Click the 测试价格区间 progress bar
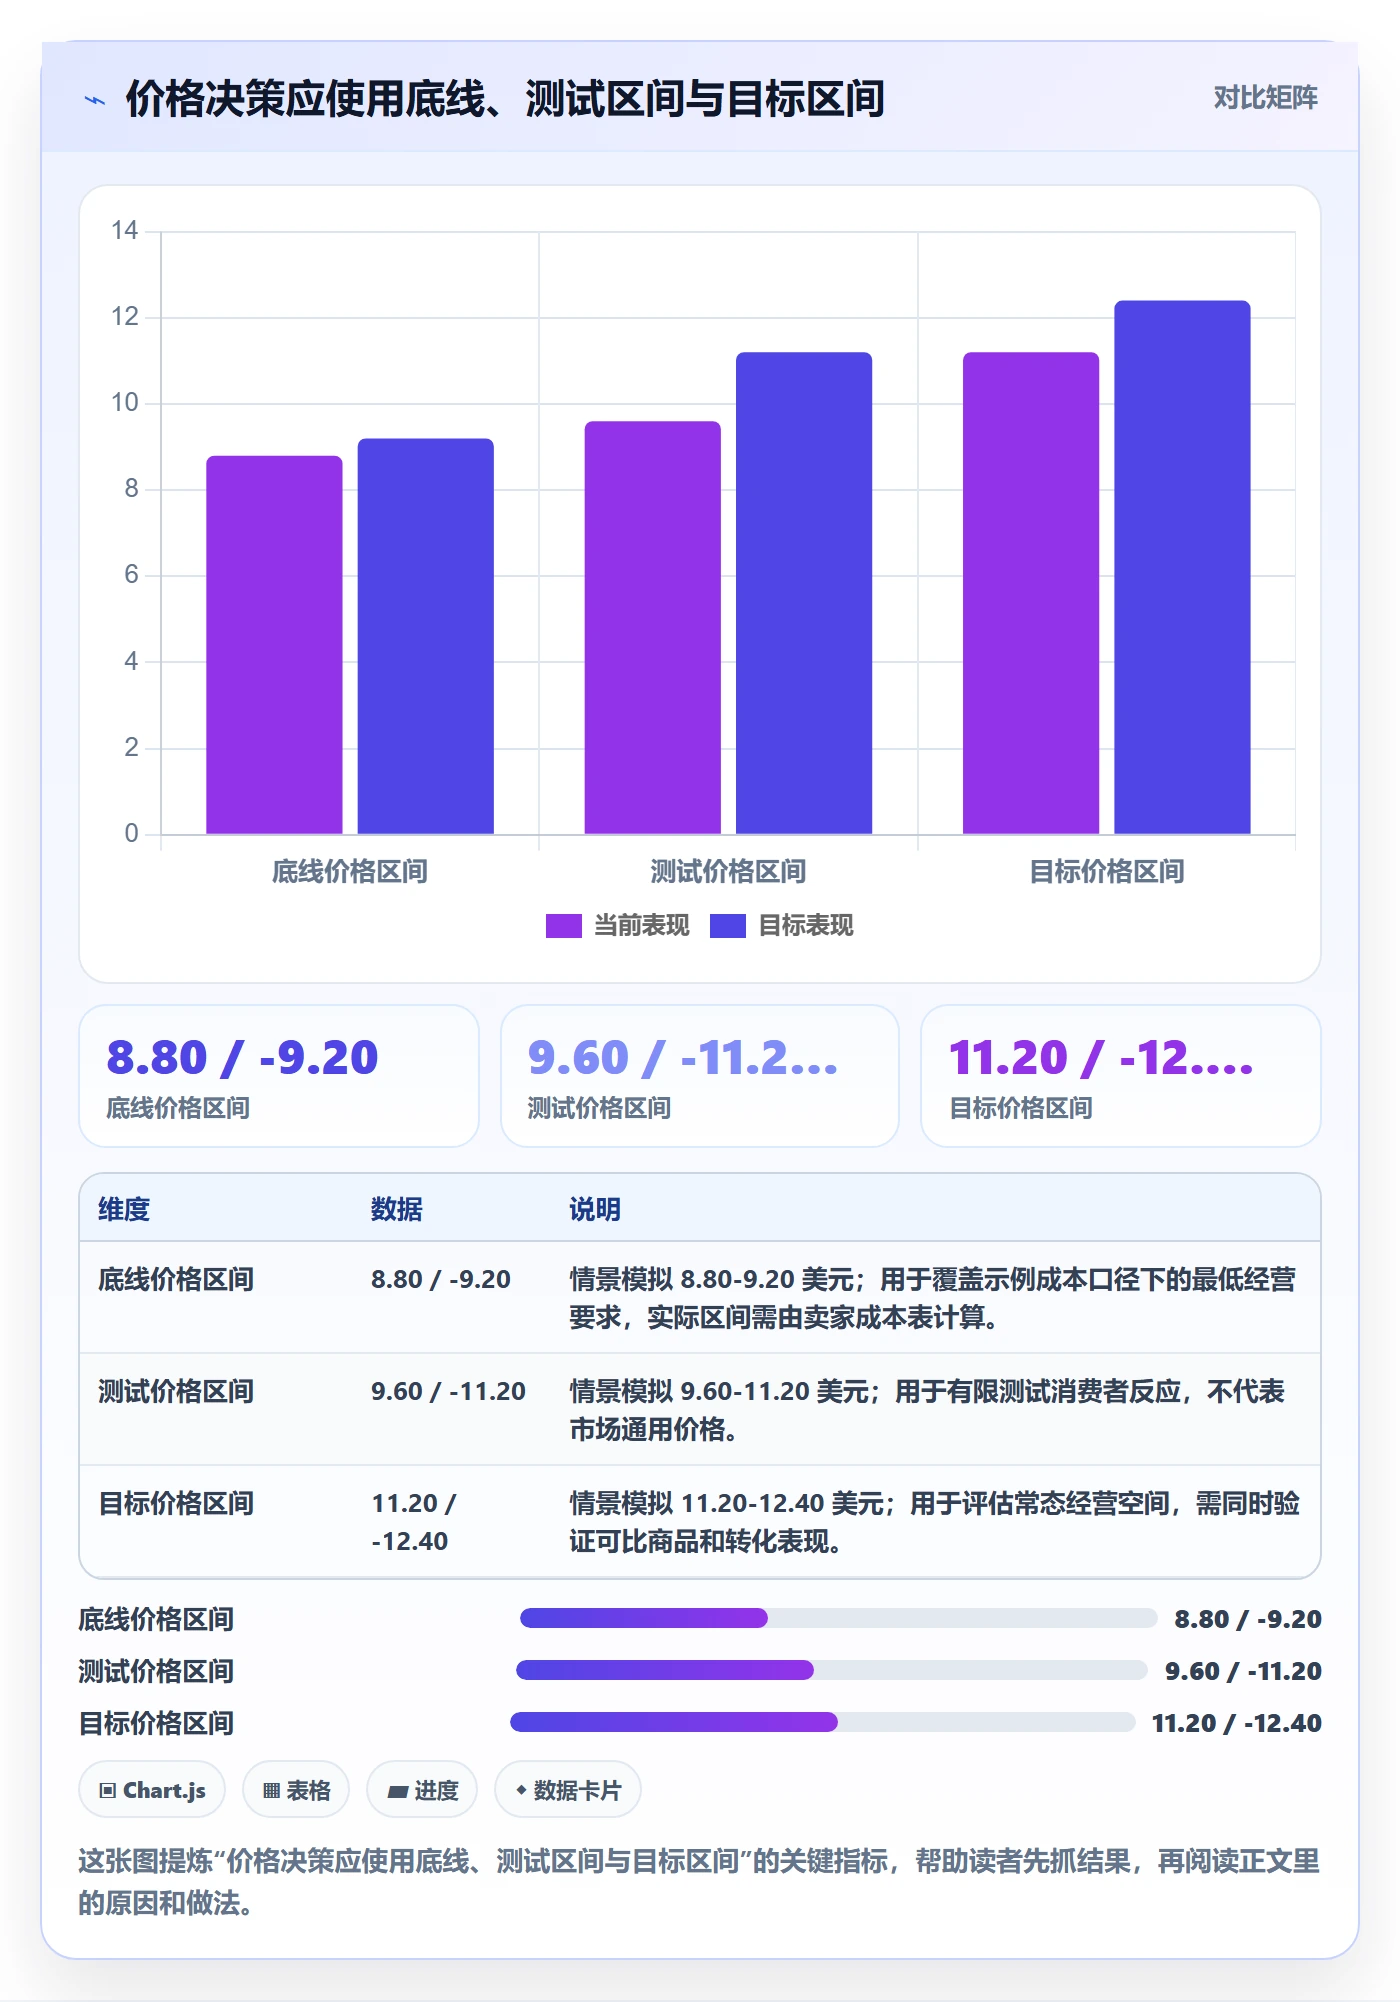The image size is (1400, 2002). click(x=832, y=1670)
